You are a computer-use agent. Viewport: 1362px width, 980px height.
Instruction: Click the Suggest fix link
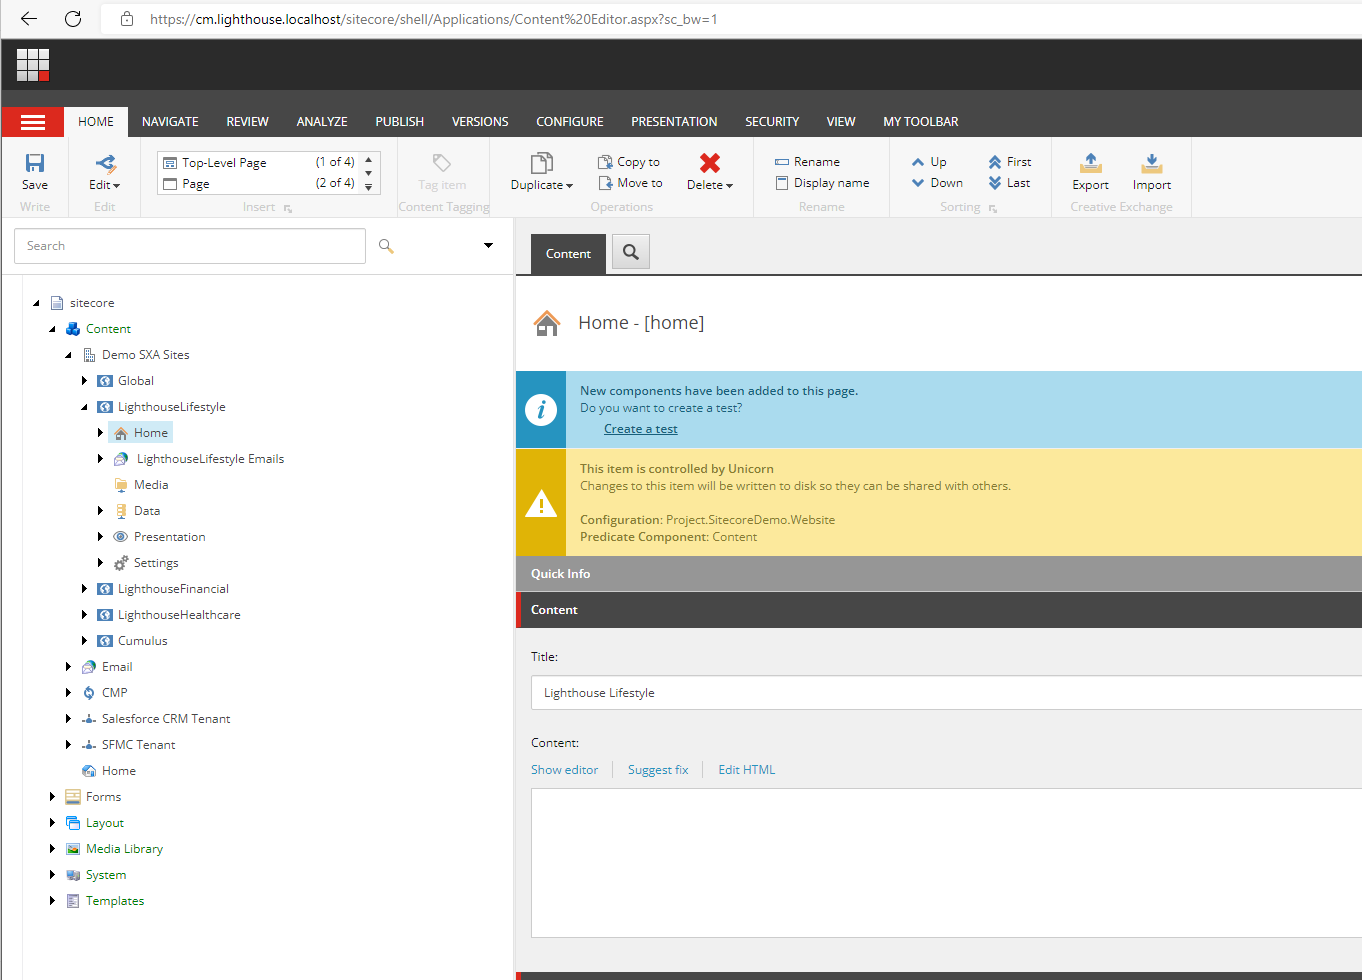pyautogui.click(x=658, y=770)
